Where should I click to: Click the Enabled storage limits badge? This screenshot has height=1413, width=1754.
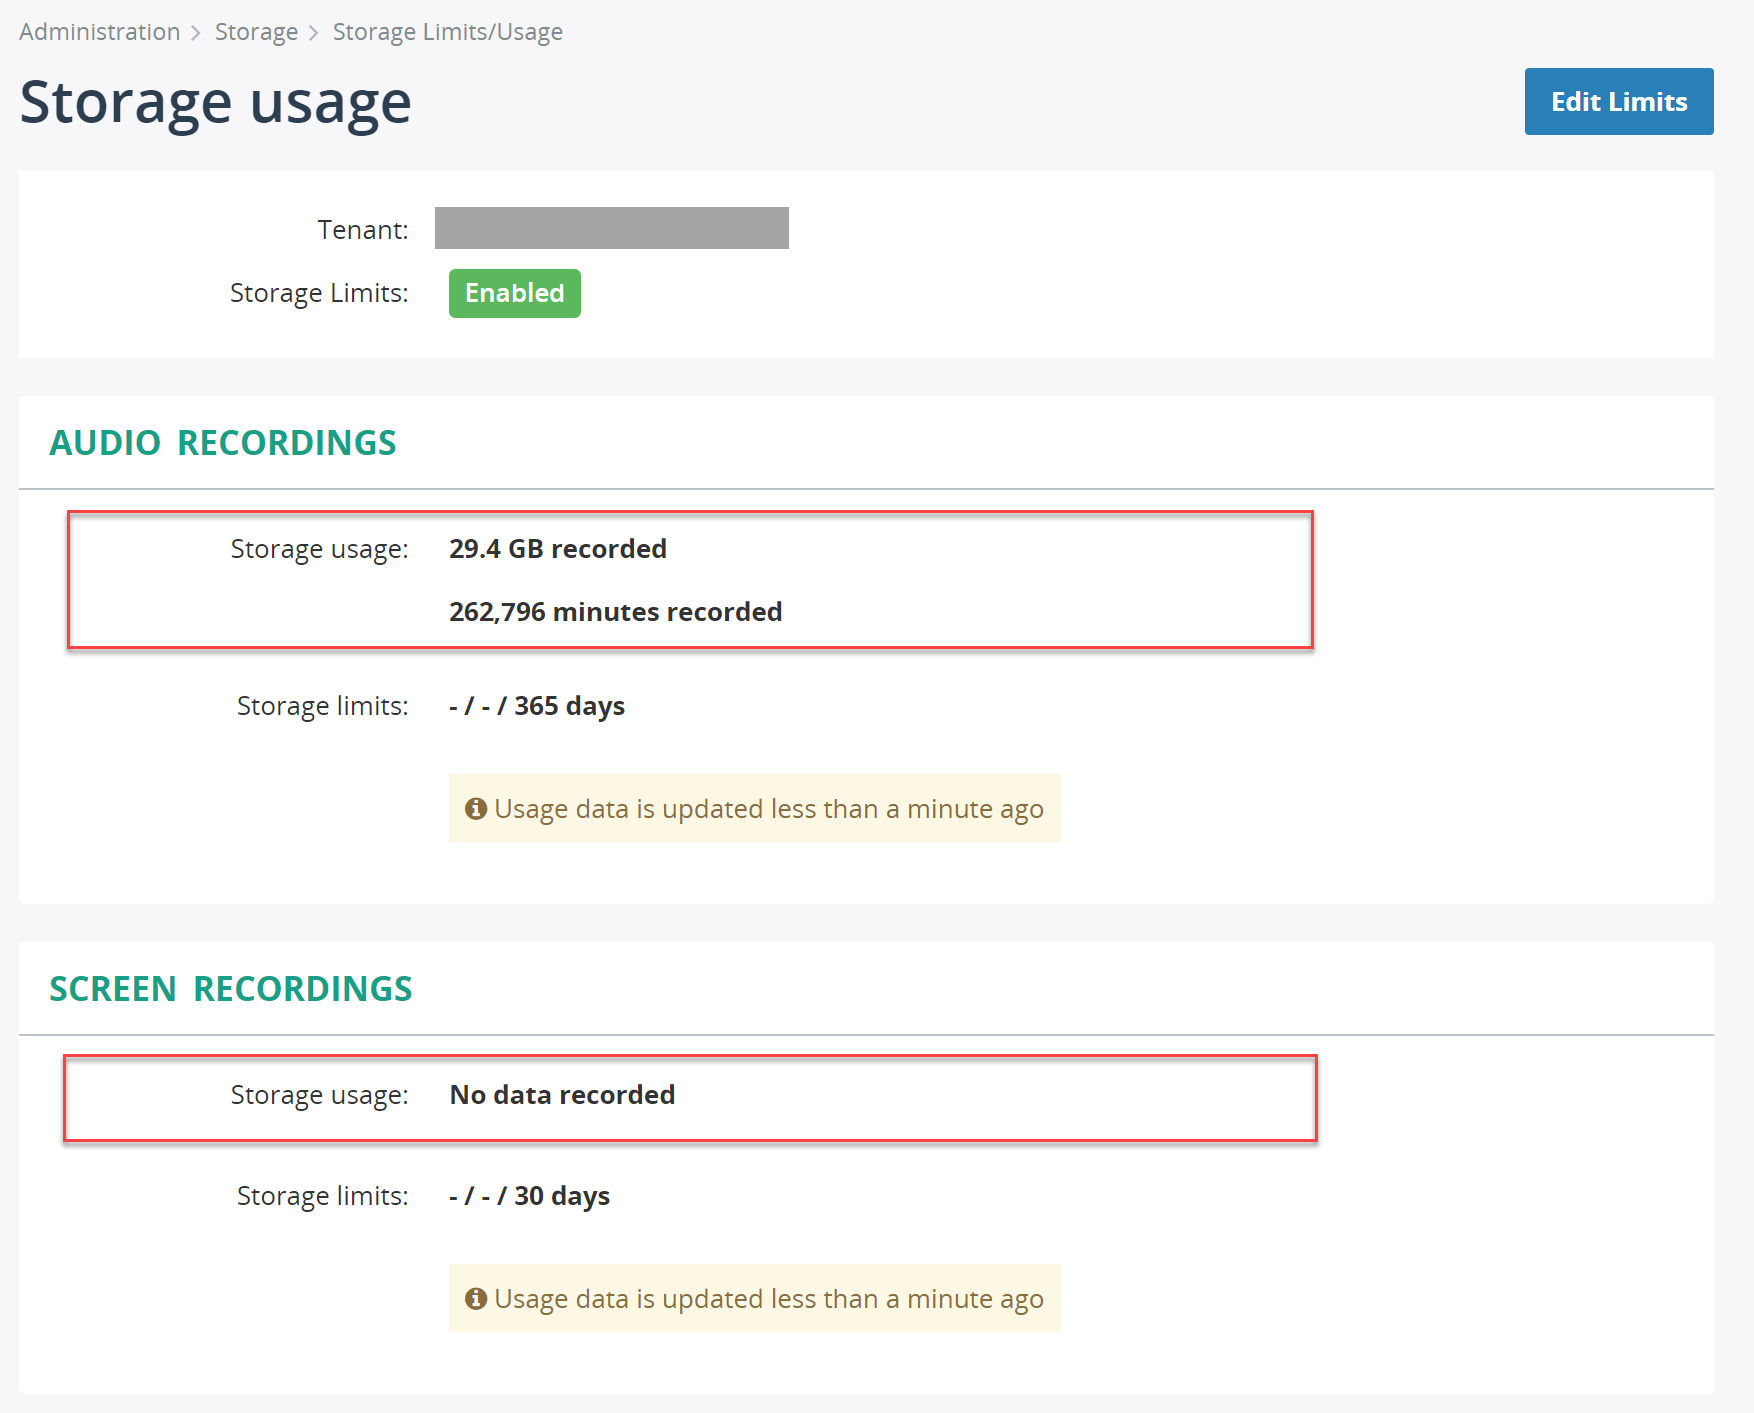(x=515, y=293)
